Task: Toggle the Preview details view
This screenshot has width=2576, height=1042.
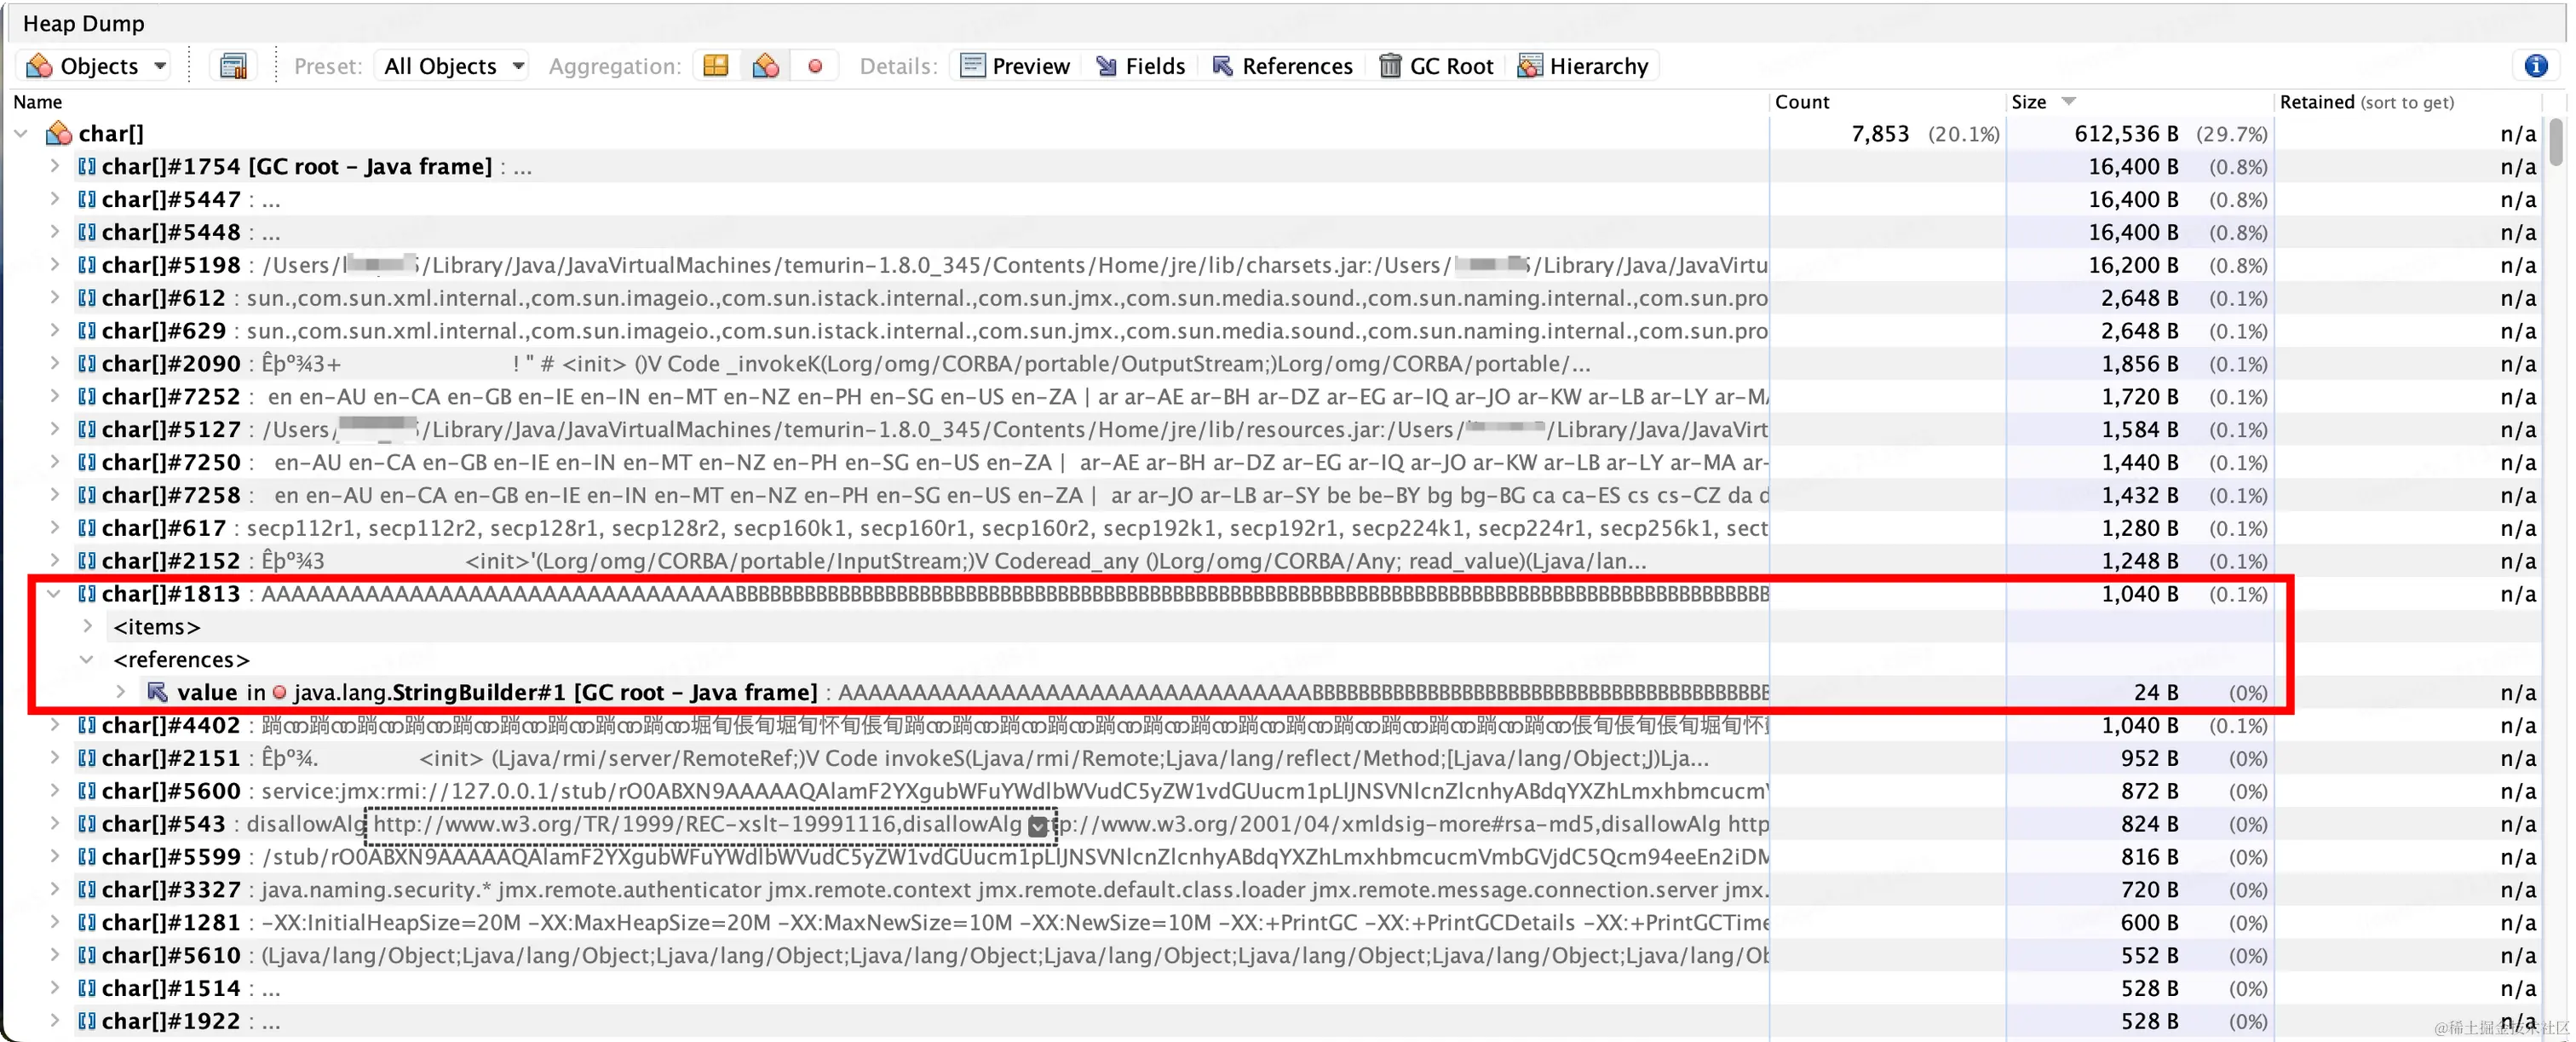Action: [1016, 66]
